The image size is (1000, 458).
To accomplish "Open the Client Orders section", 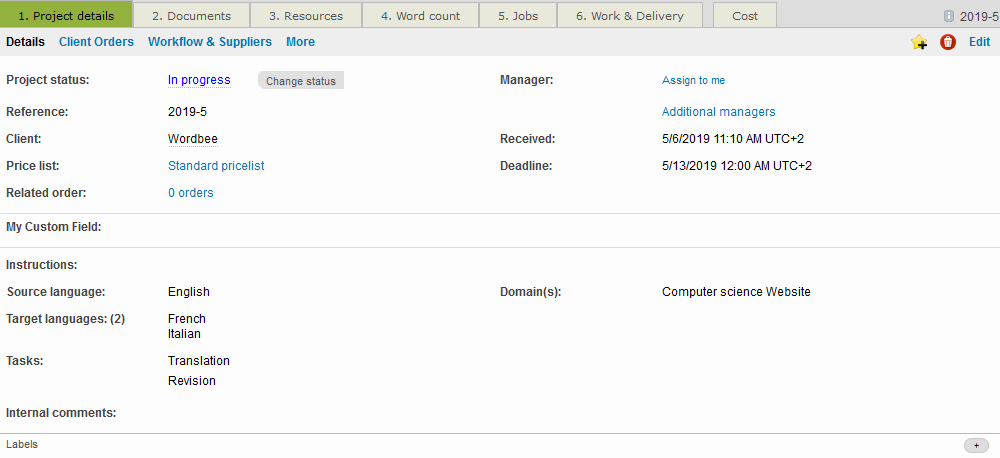I will click(96, 42).
